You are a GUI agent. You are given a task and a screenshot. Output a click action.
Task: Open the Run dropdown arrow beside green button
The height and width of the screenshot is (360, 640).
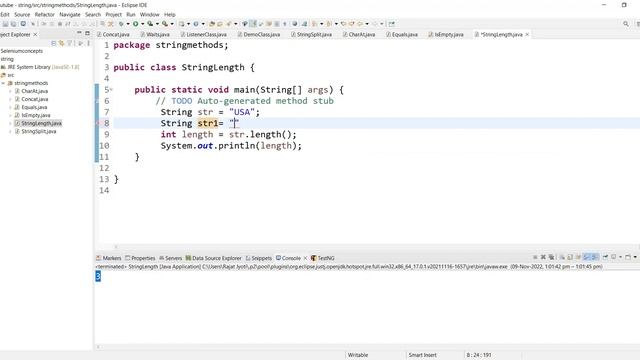tap(142, 24)
